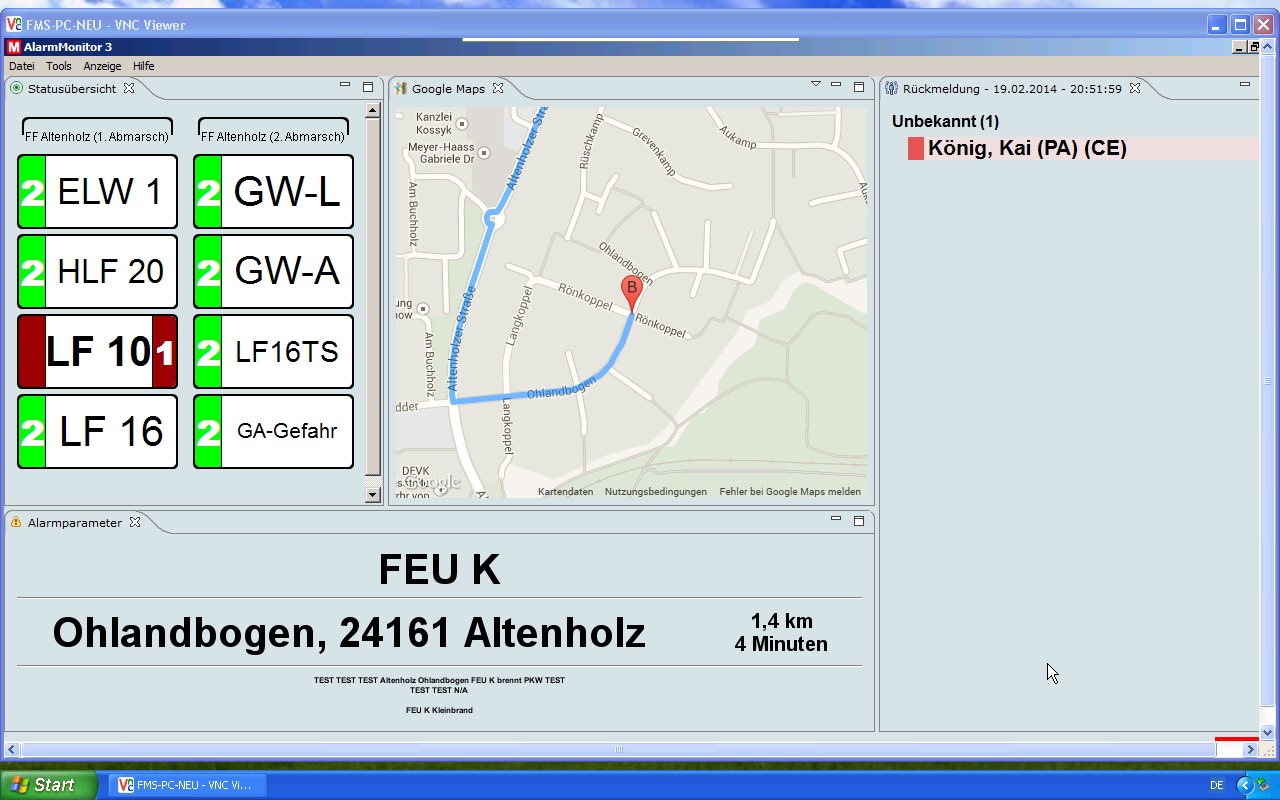The height and width of the screenshot is (800, 1280).
Task: Maximize the Google Maps panel
Action: pyautogui.click(x=858, y=87)
